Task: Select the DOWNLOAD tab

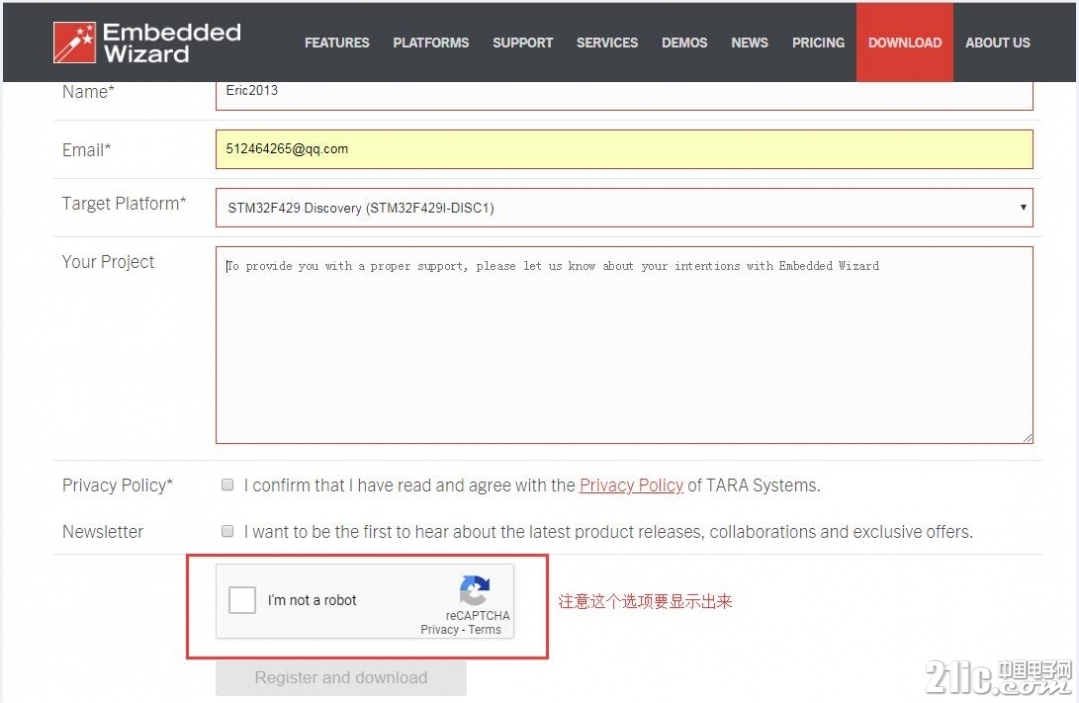Action: click(x=904, y=43)
